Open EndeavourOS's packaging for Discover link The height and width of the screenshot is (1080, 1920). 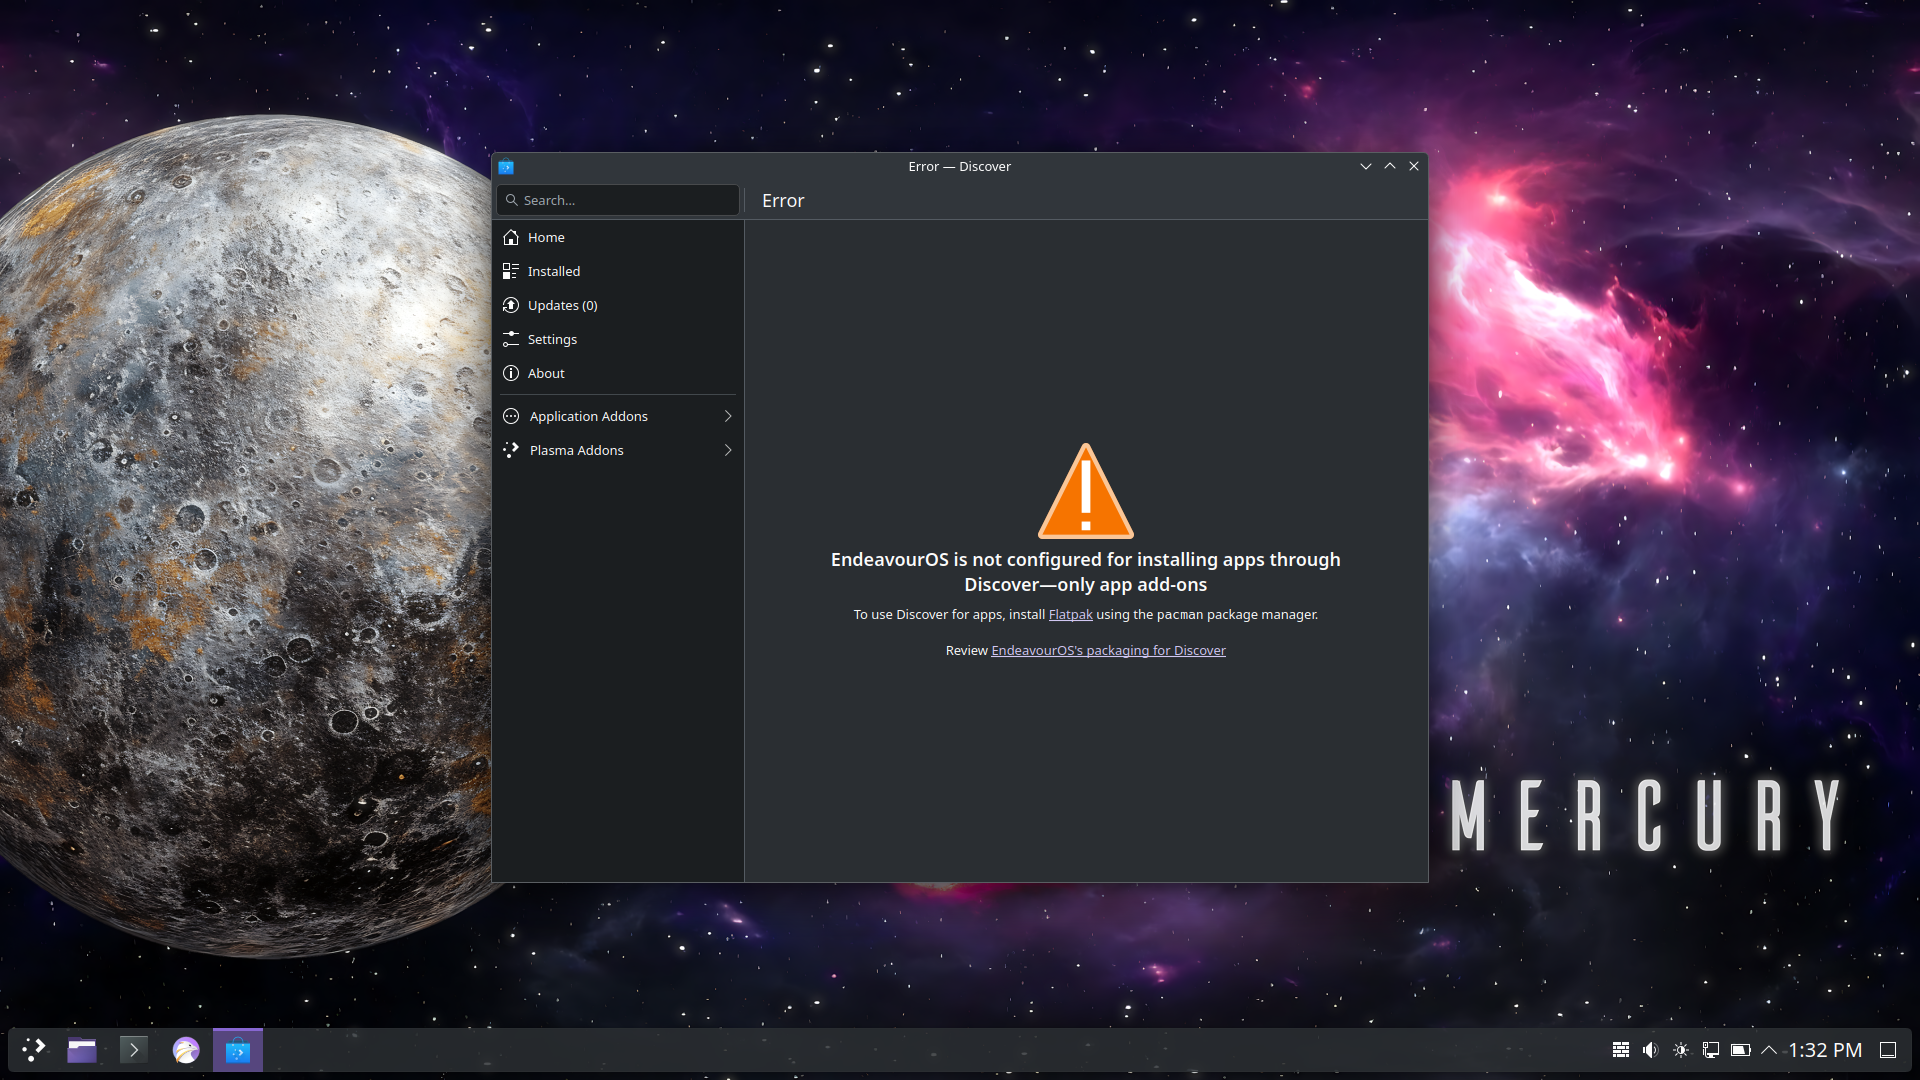pyautogui.click(x=1108, y=650)
